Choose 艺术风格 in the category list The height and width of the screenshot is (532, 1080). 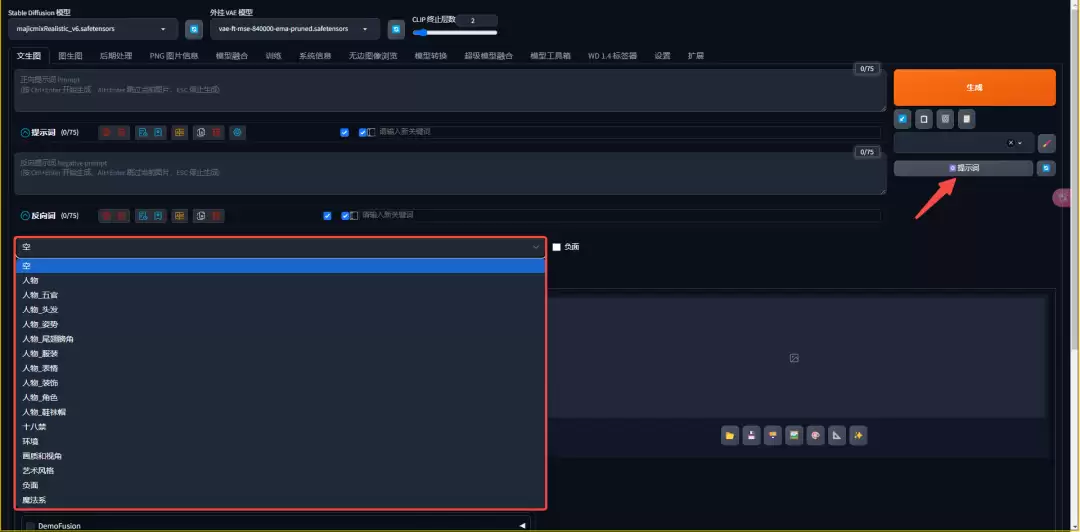(39, 470)
